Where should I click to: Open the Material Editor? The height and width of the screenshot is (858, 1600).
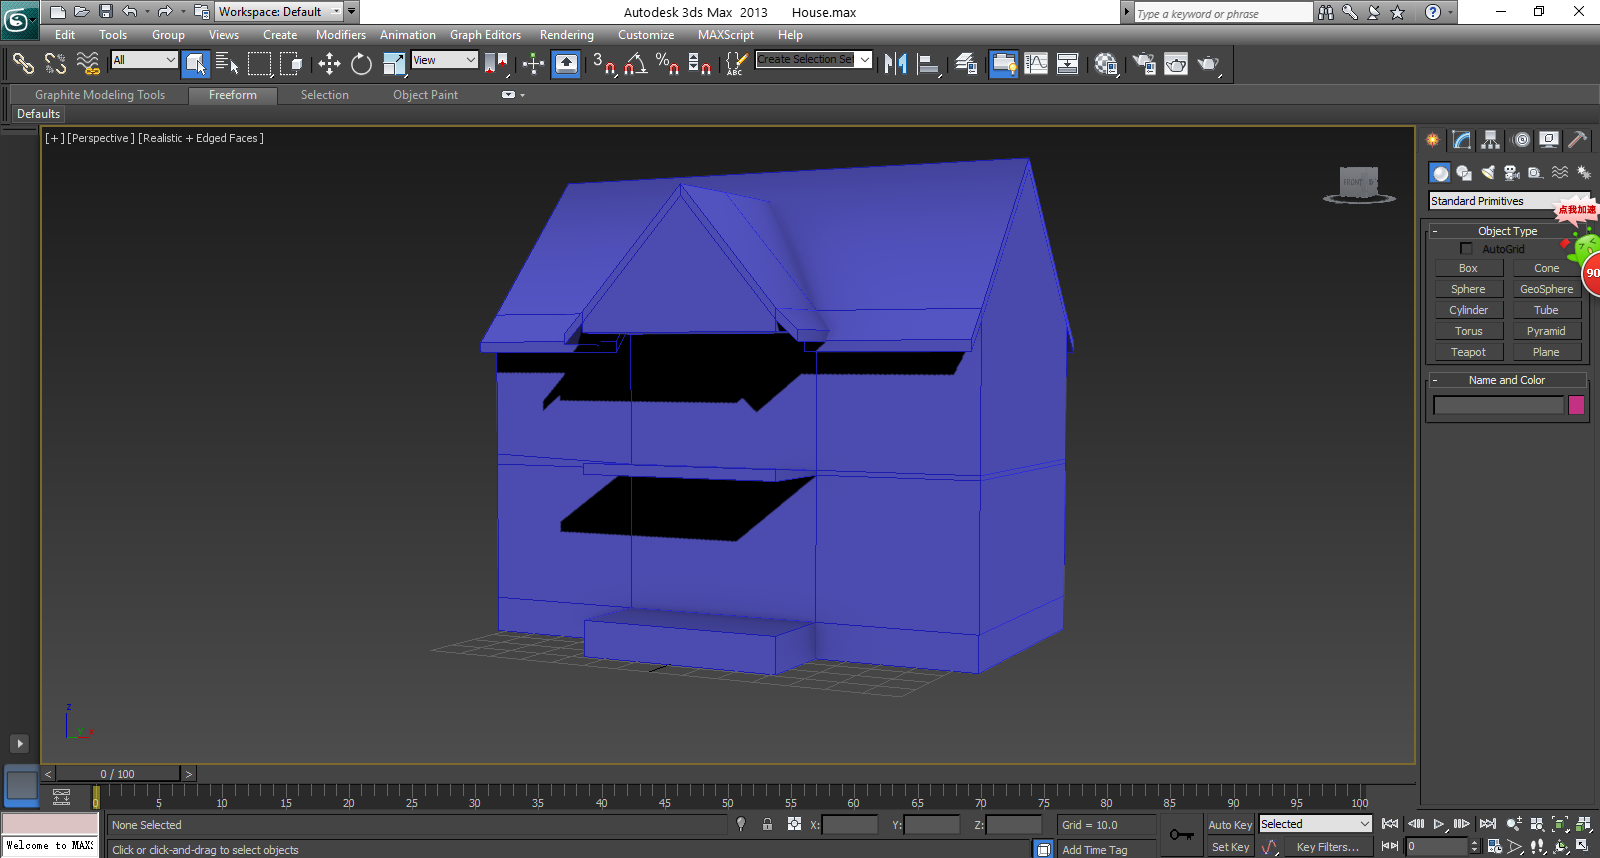1106,64
